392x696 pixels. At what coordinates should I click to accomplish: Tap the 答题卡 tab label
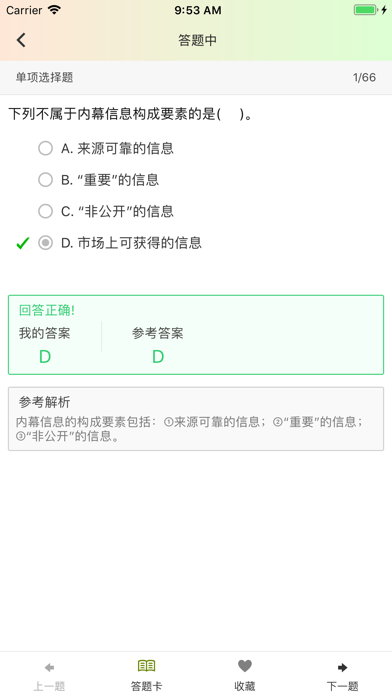point(147,686)
